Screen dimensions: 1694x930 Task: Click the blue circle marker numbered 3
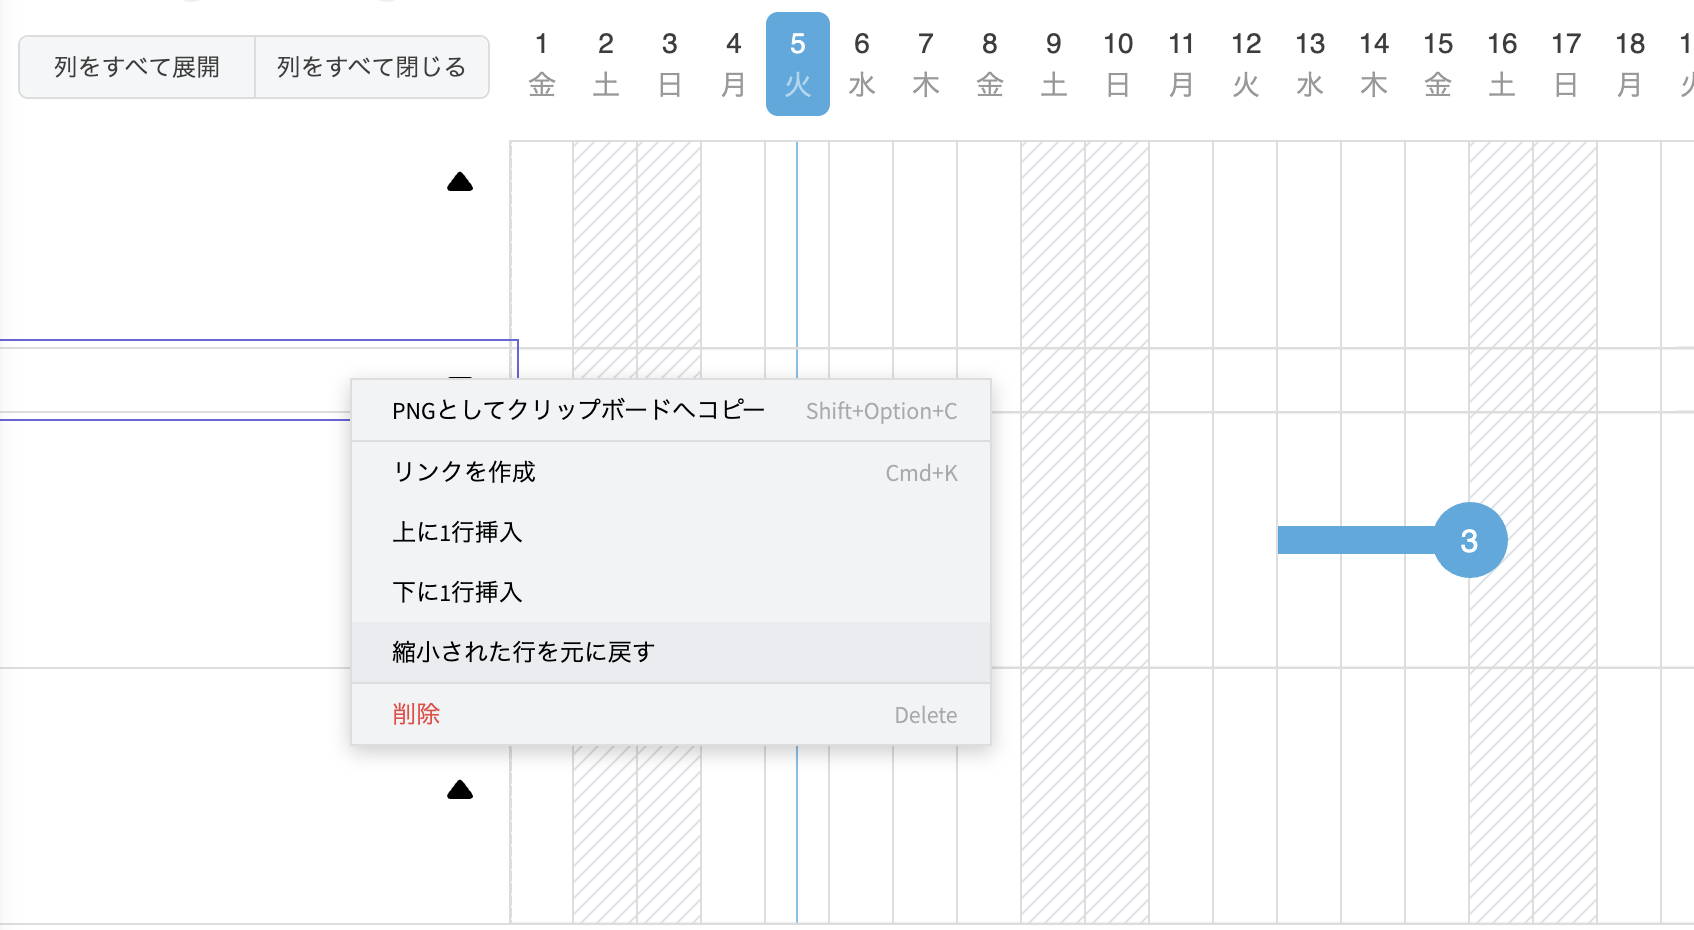[x=1469, y=540]
